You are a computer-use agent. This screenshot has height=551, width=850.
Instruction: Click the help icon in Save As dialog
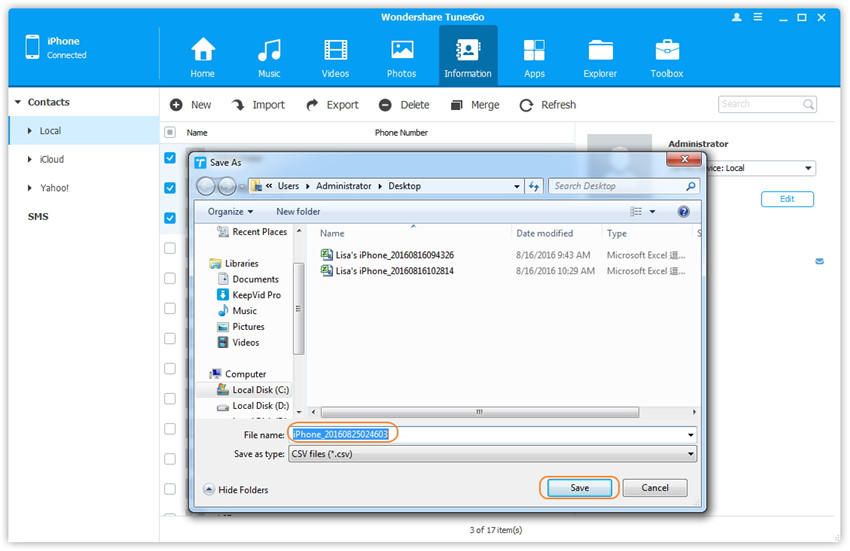coord(684,212)
